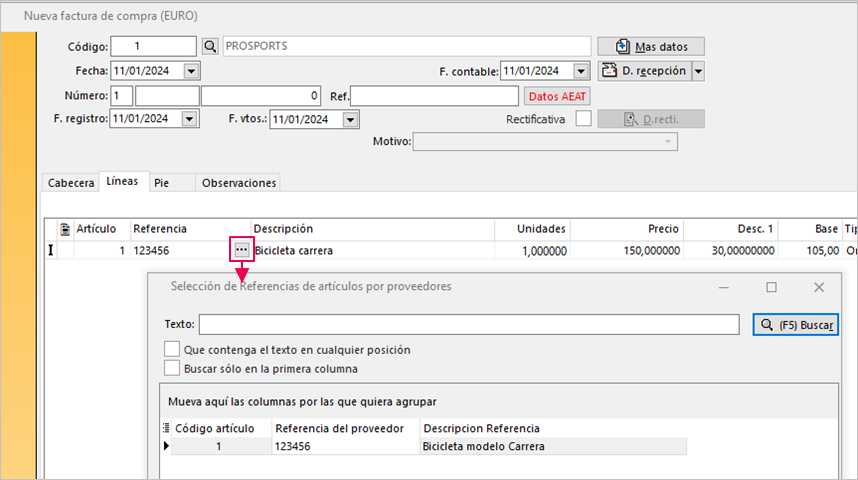Image resolution: width=858 pixels, height=480 pixels.
Task: Maximize the Selección de Referencias dialog
Action: pos(771,287)
